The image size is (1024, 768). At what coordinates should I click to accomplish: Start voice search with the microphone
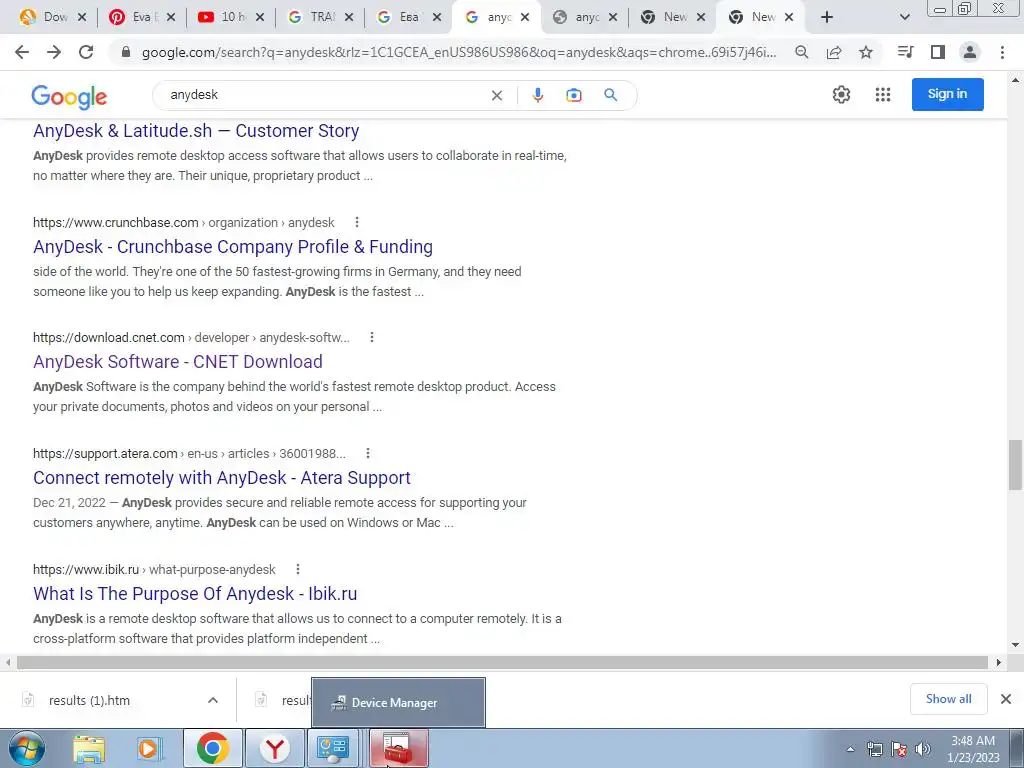pos(537,95)
